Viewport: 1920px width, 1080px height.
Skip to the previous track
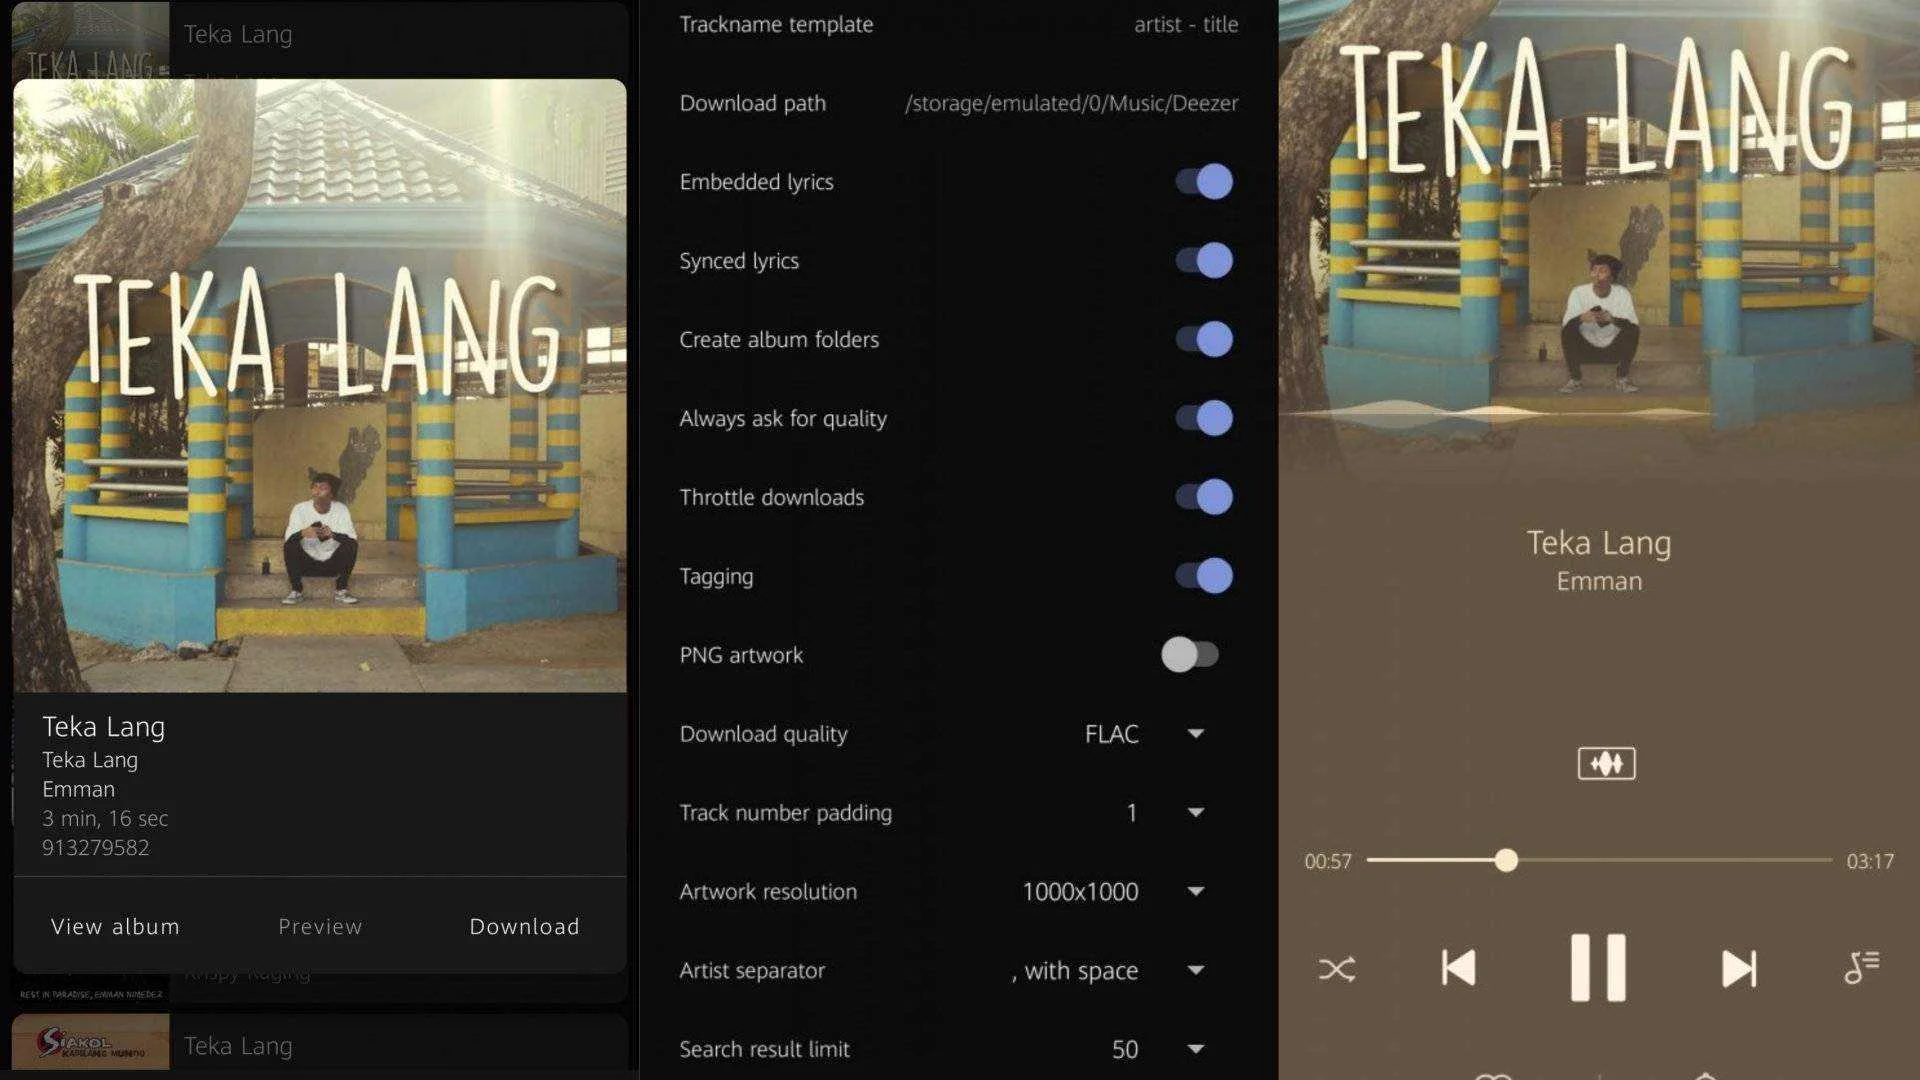1458,968
